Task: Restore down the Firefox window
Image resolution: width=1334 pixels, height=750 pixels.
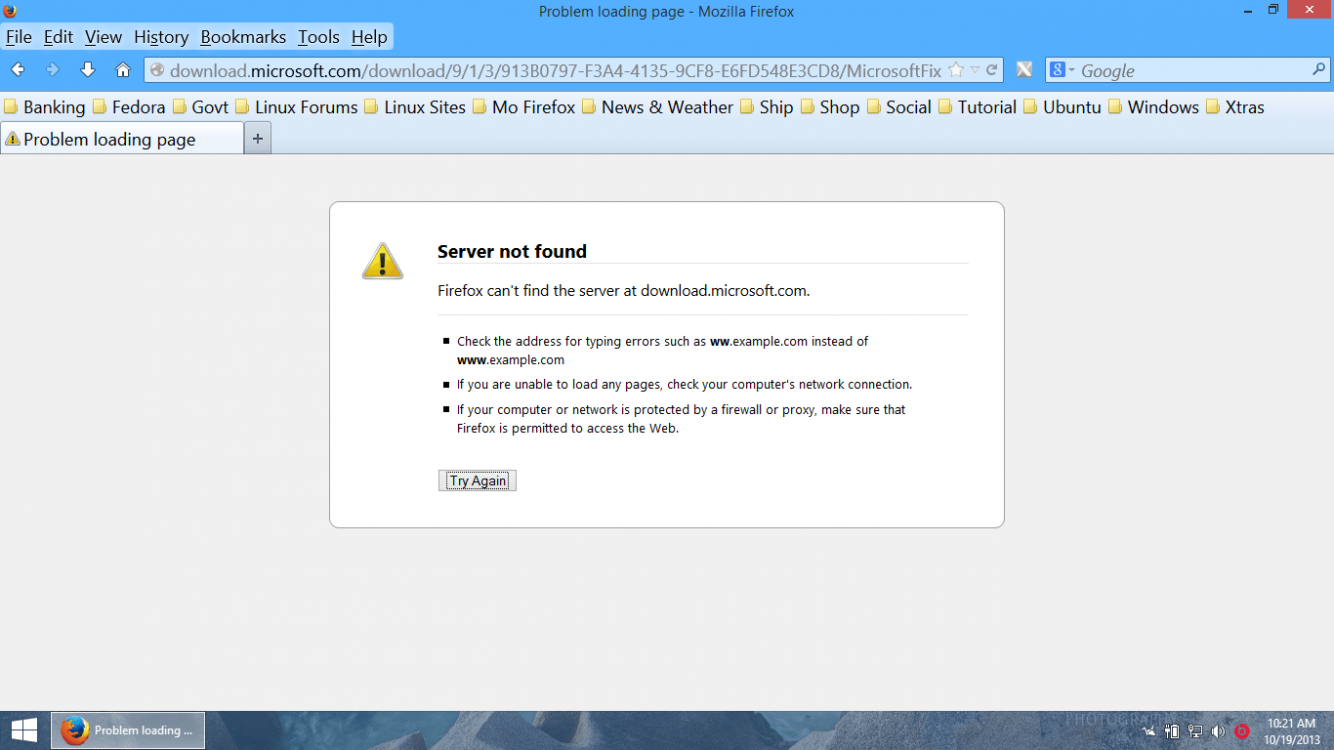Action: (x=1273, y=9)
